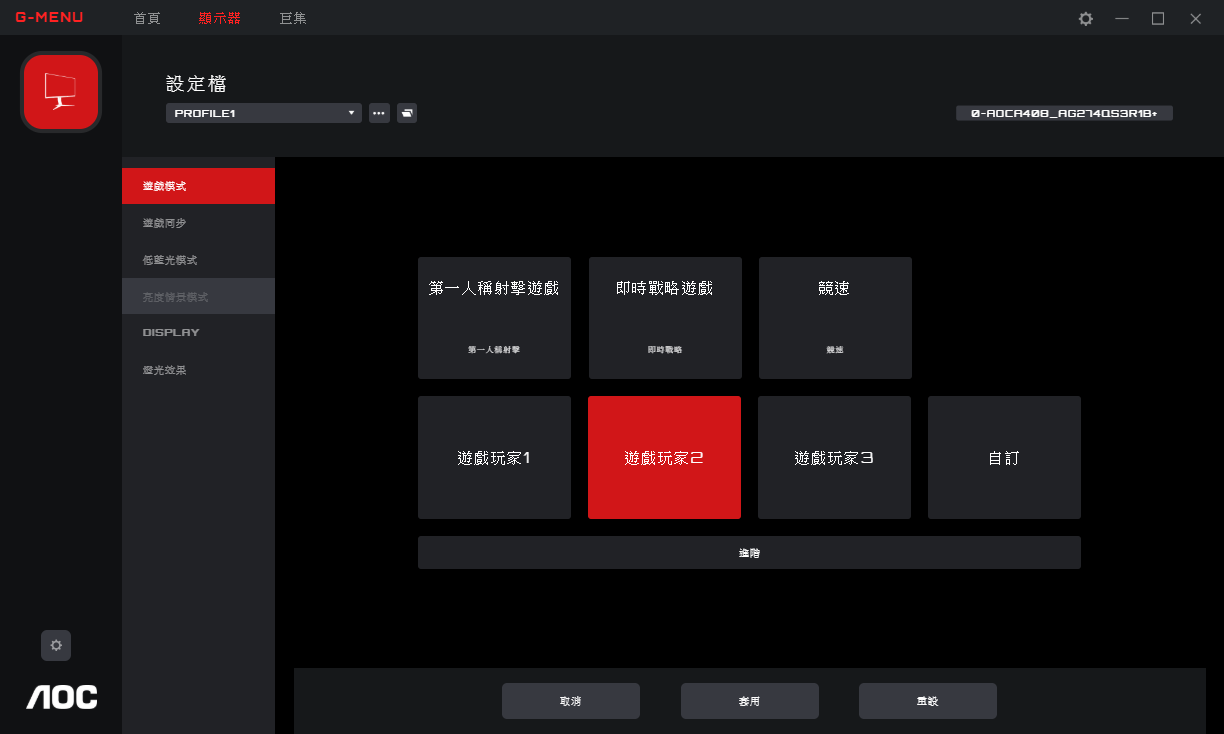Click the AOC logo
This screenshot has height=734, width=1224.
click(62, 697)
